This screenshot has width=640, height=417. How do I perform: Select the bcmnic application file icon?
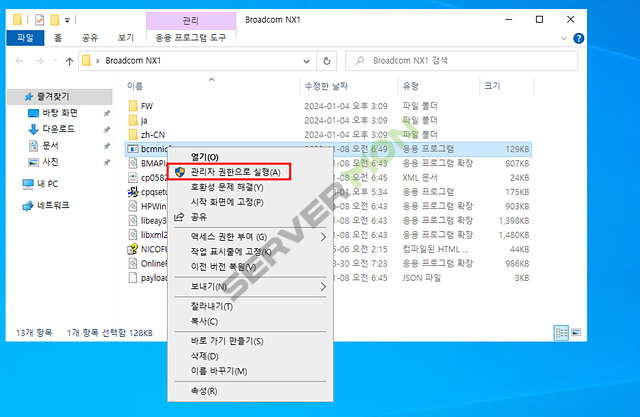pyautogui.click(x=133, y=149)
